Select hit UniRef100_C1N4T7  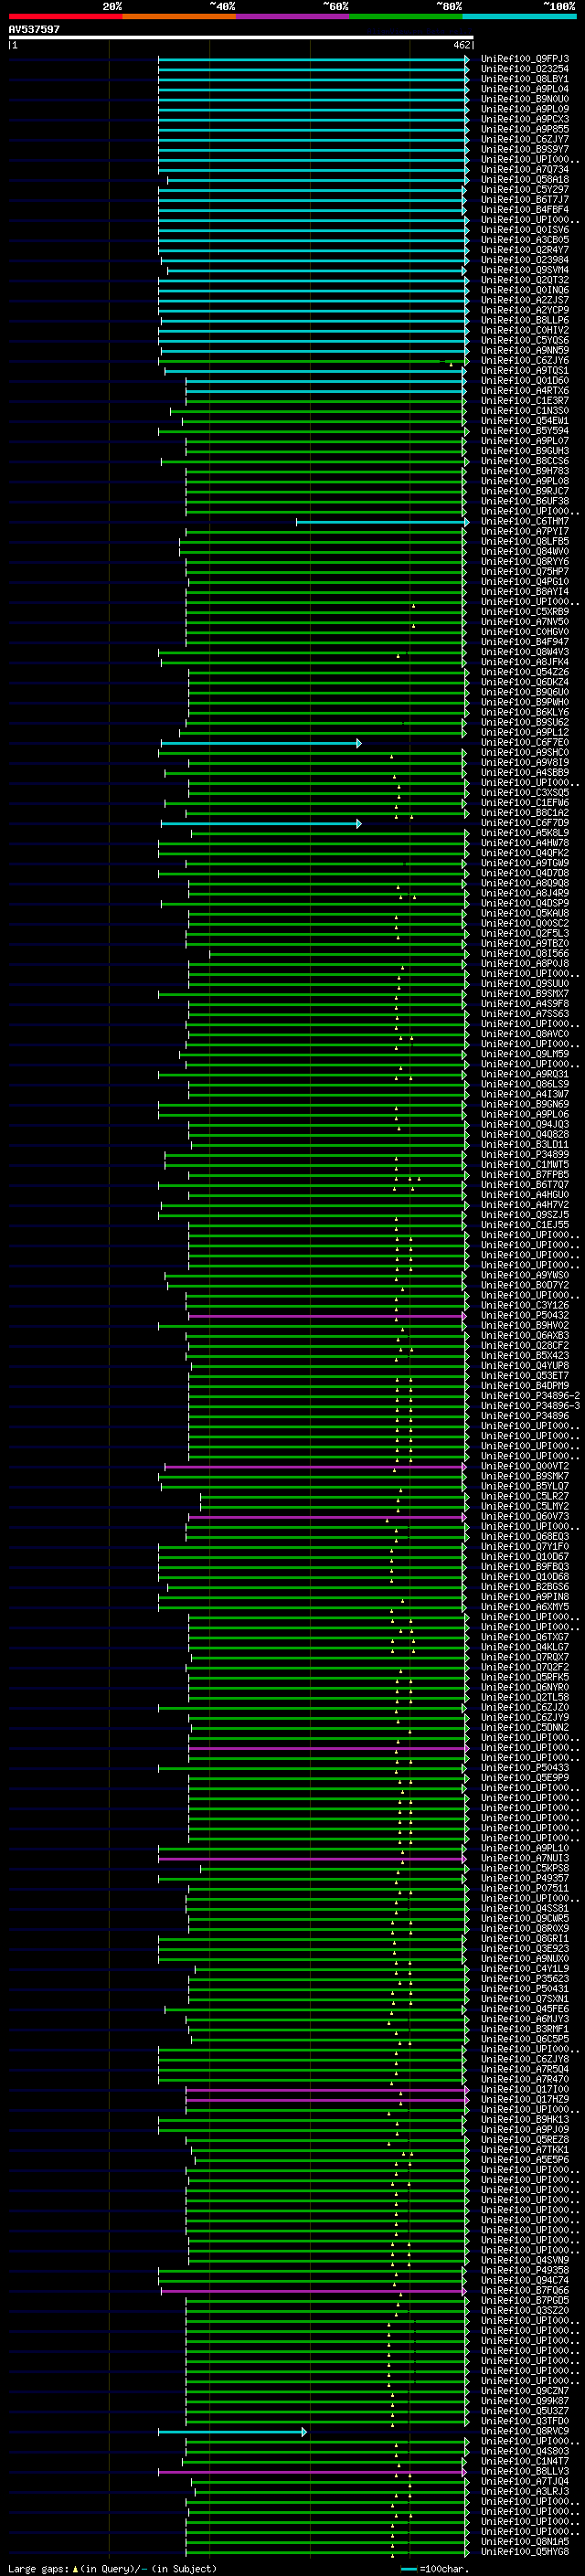tap(524, 2461)
